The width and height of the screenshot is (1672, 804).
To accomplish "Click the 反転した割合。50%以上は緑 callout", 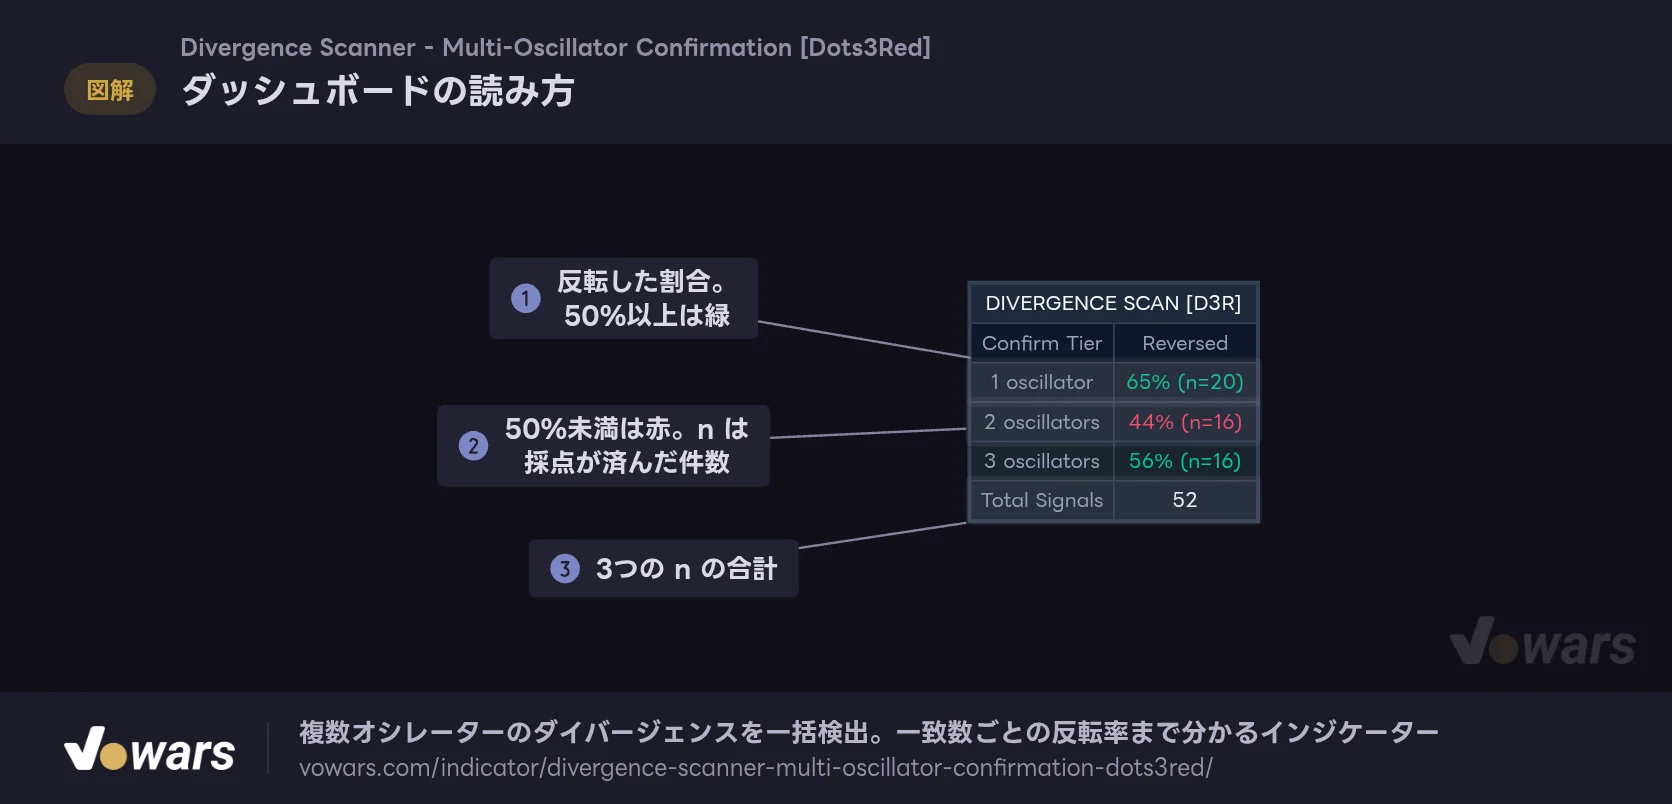I will pos(624,298).
